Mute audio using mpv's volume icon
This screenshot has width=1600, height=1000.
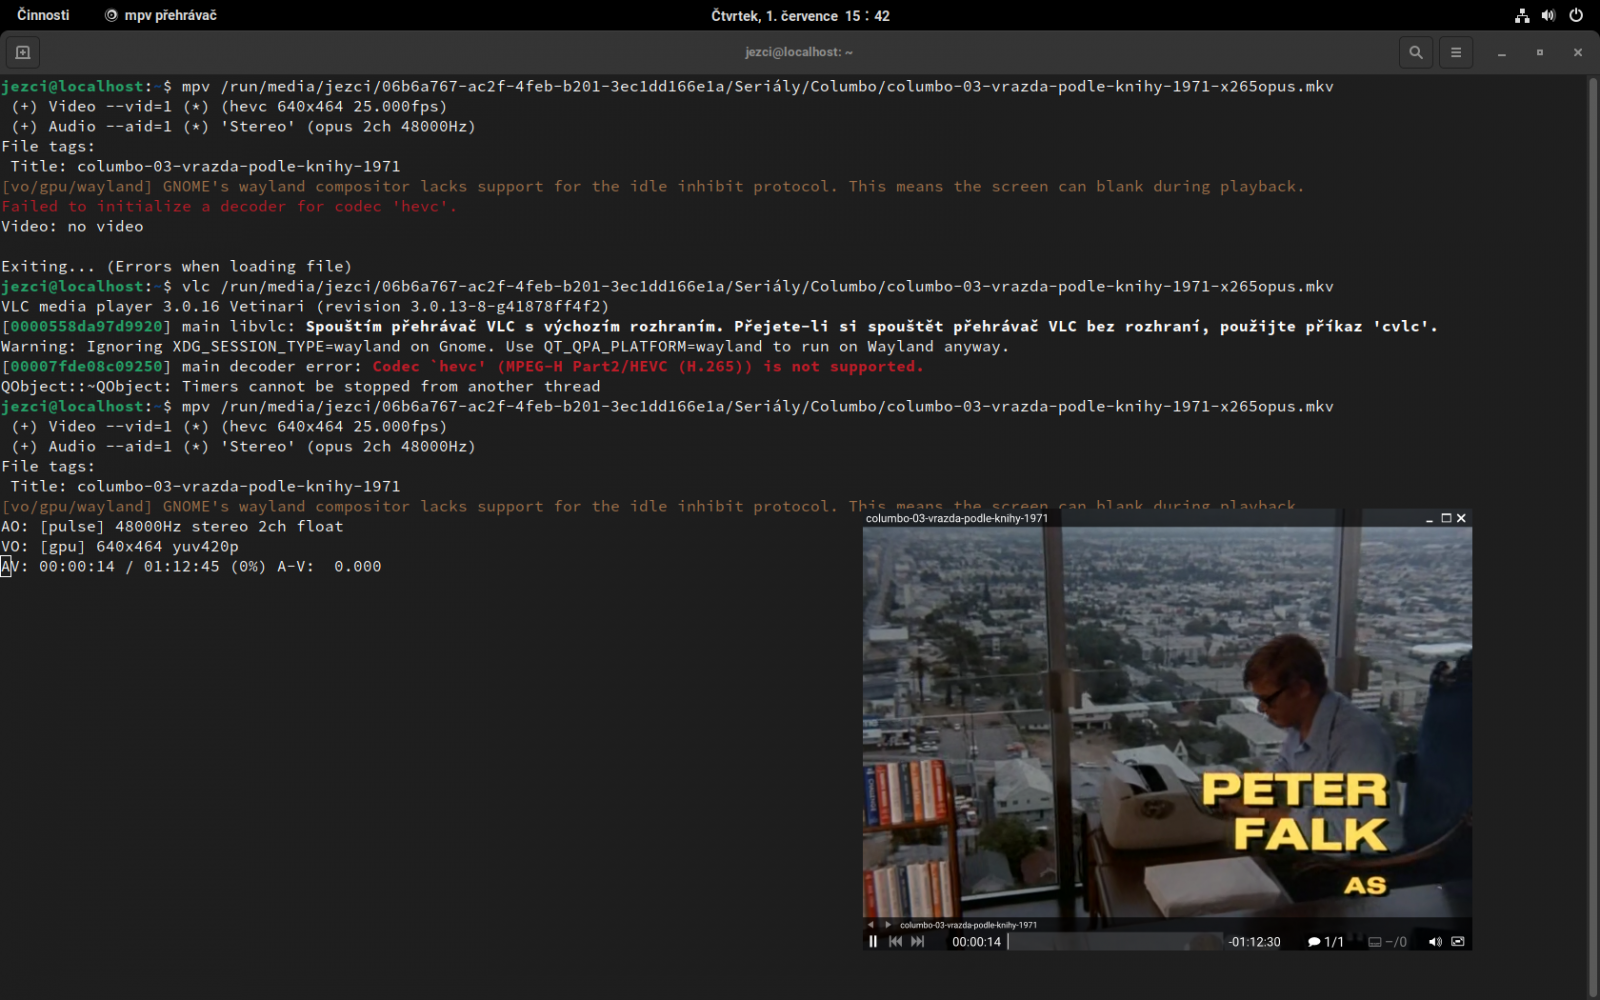(1436, 941)
